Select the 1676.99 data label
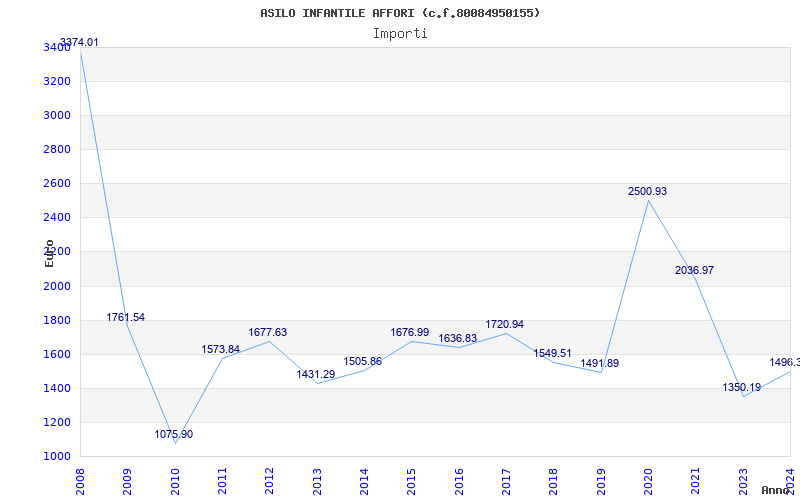Image resolution: width=800 pixels, height=500 pixels. pyautogui.click(x=410, y=332)
